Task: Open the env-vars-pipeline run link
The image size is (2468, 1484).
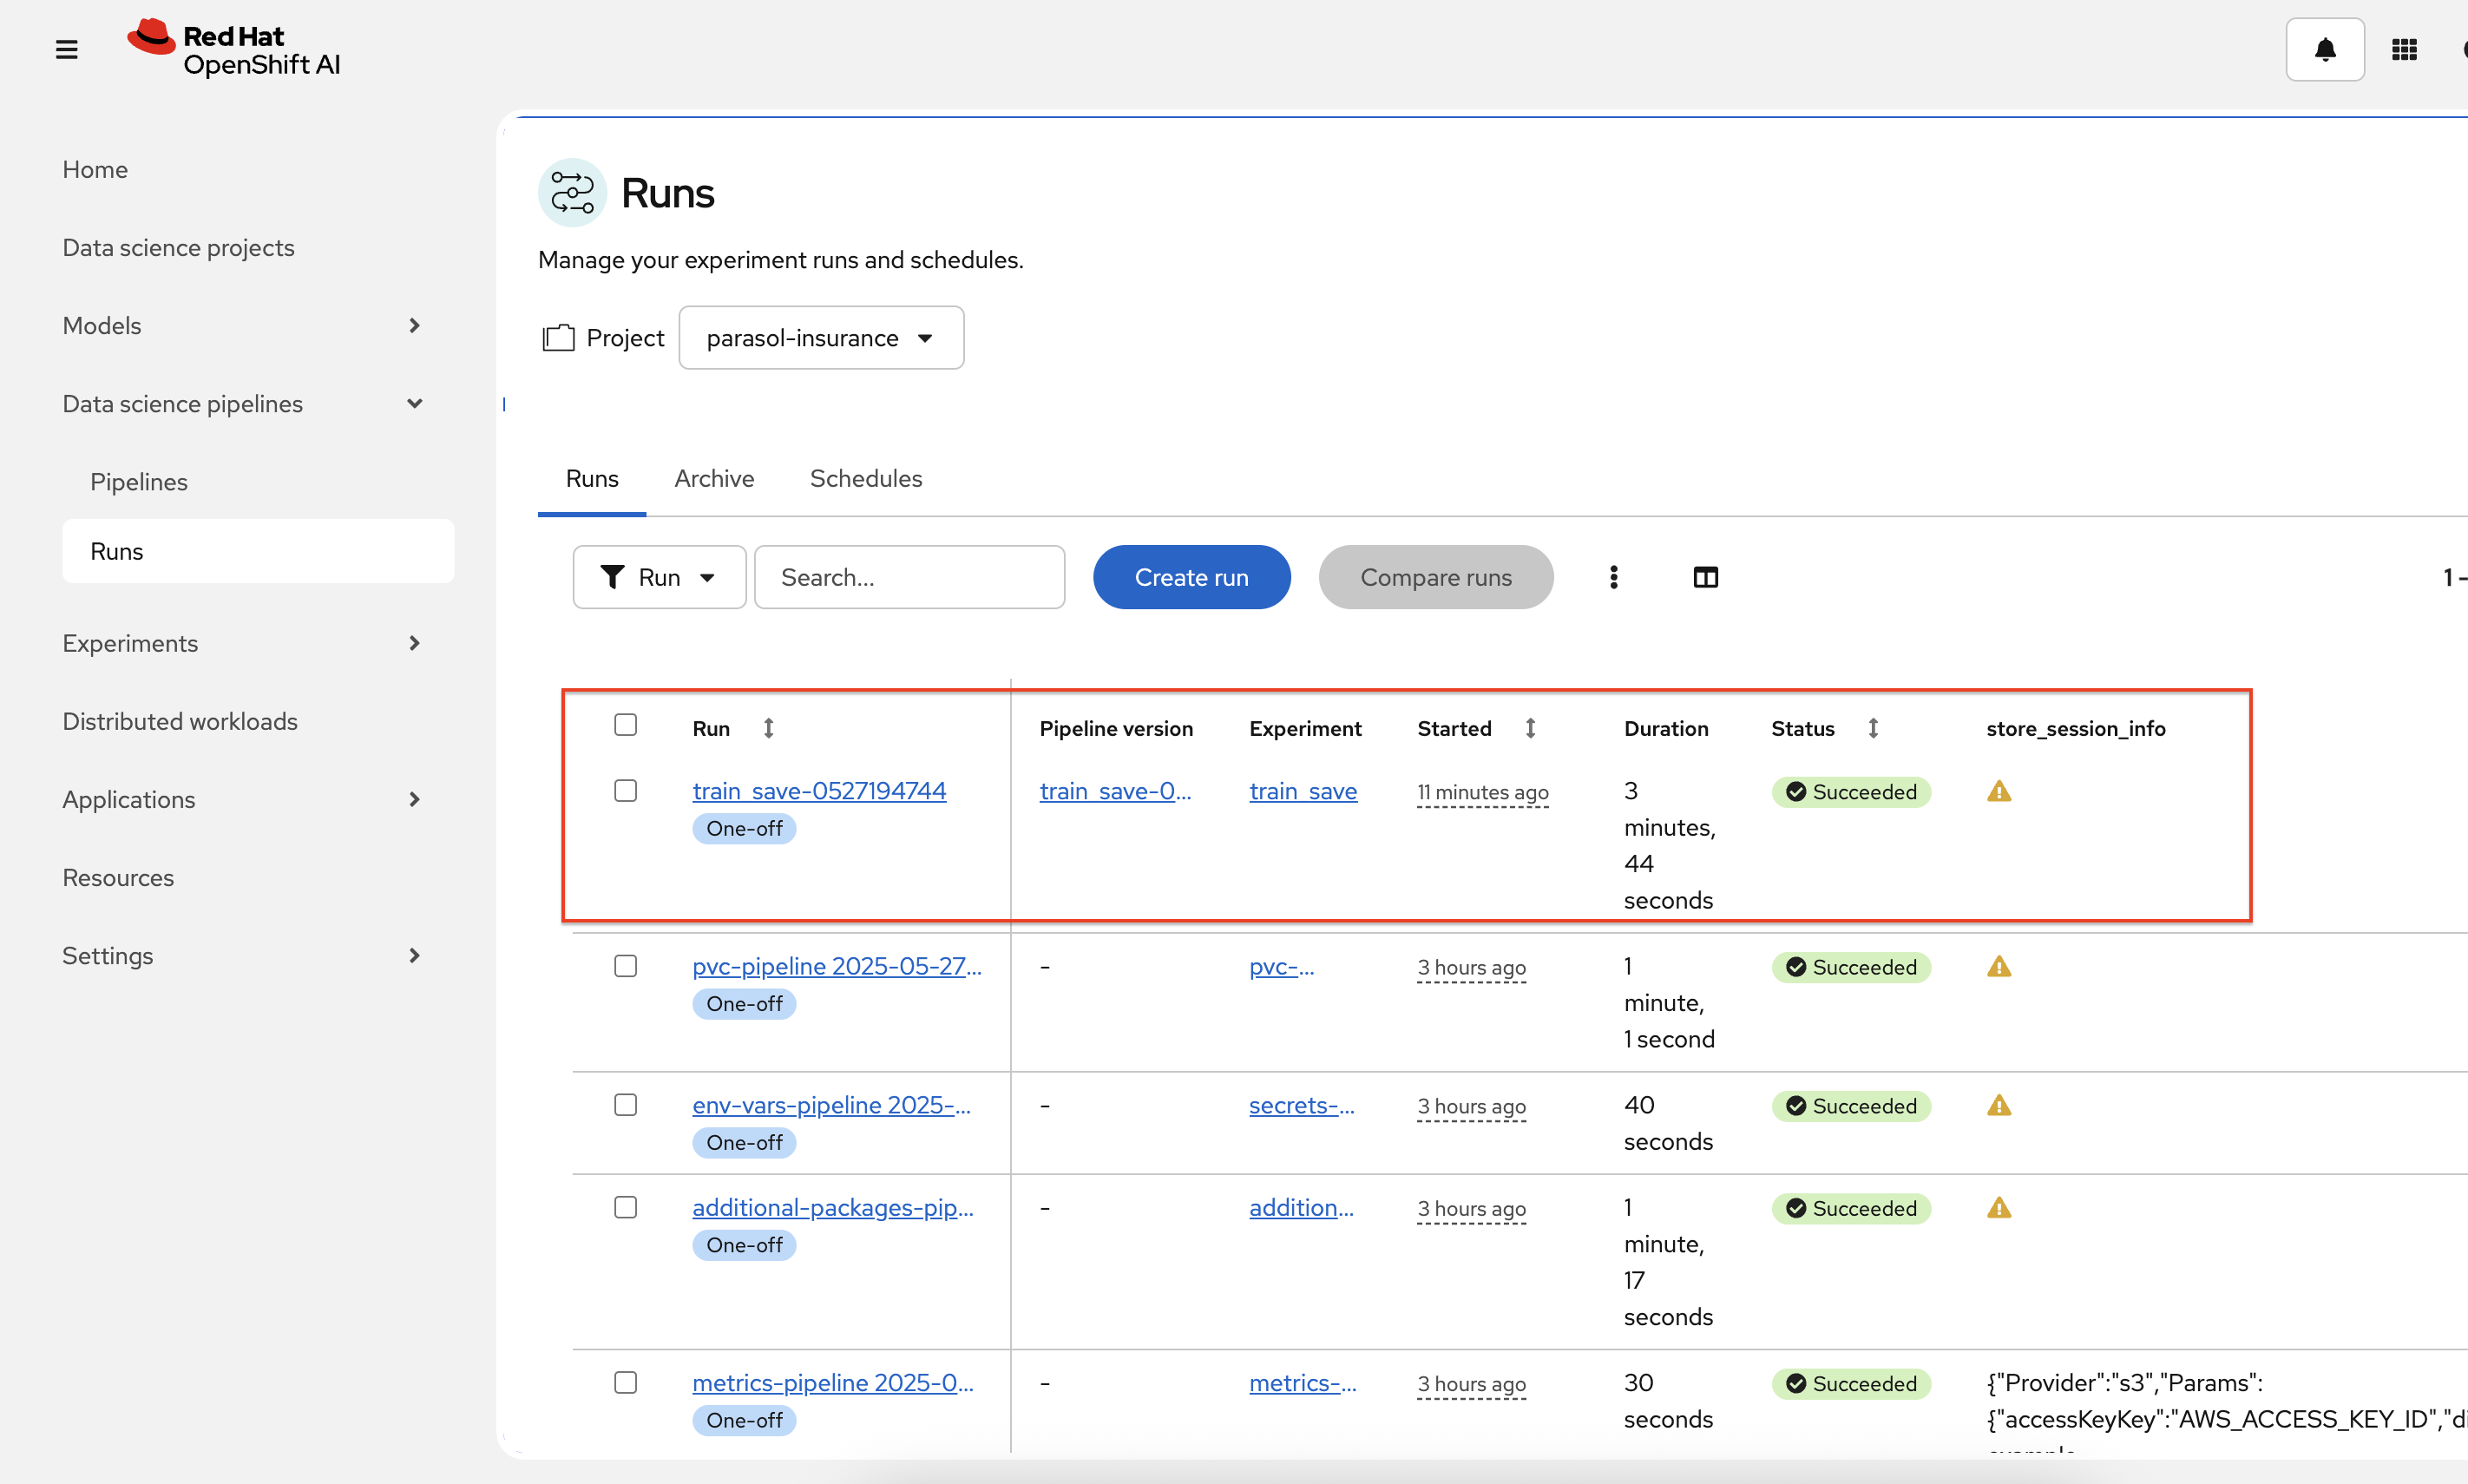Action: coord(831,1105)
